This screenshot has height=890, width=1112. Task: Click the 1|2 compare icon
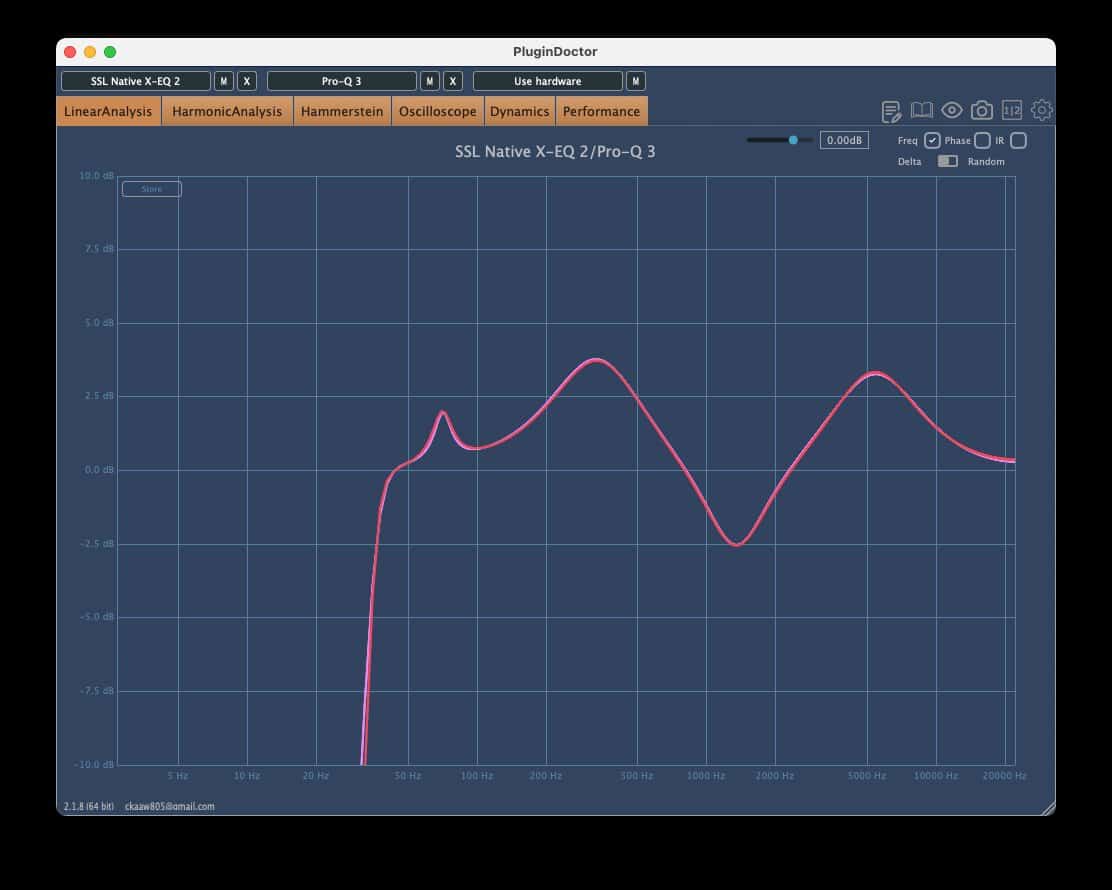tap(1011, 110)
